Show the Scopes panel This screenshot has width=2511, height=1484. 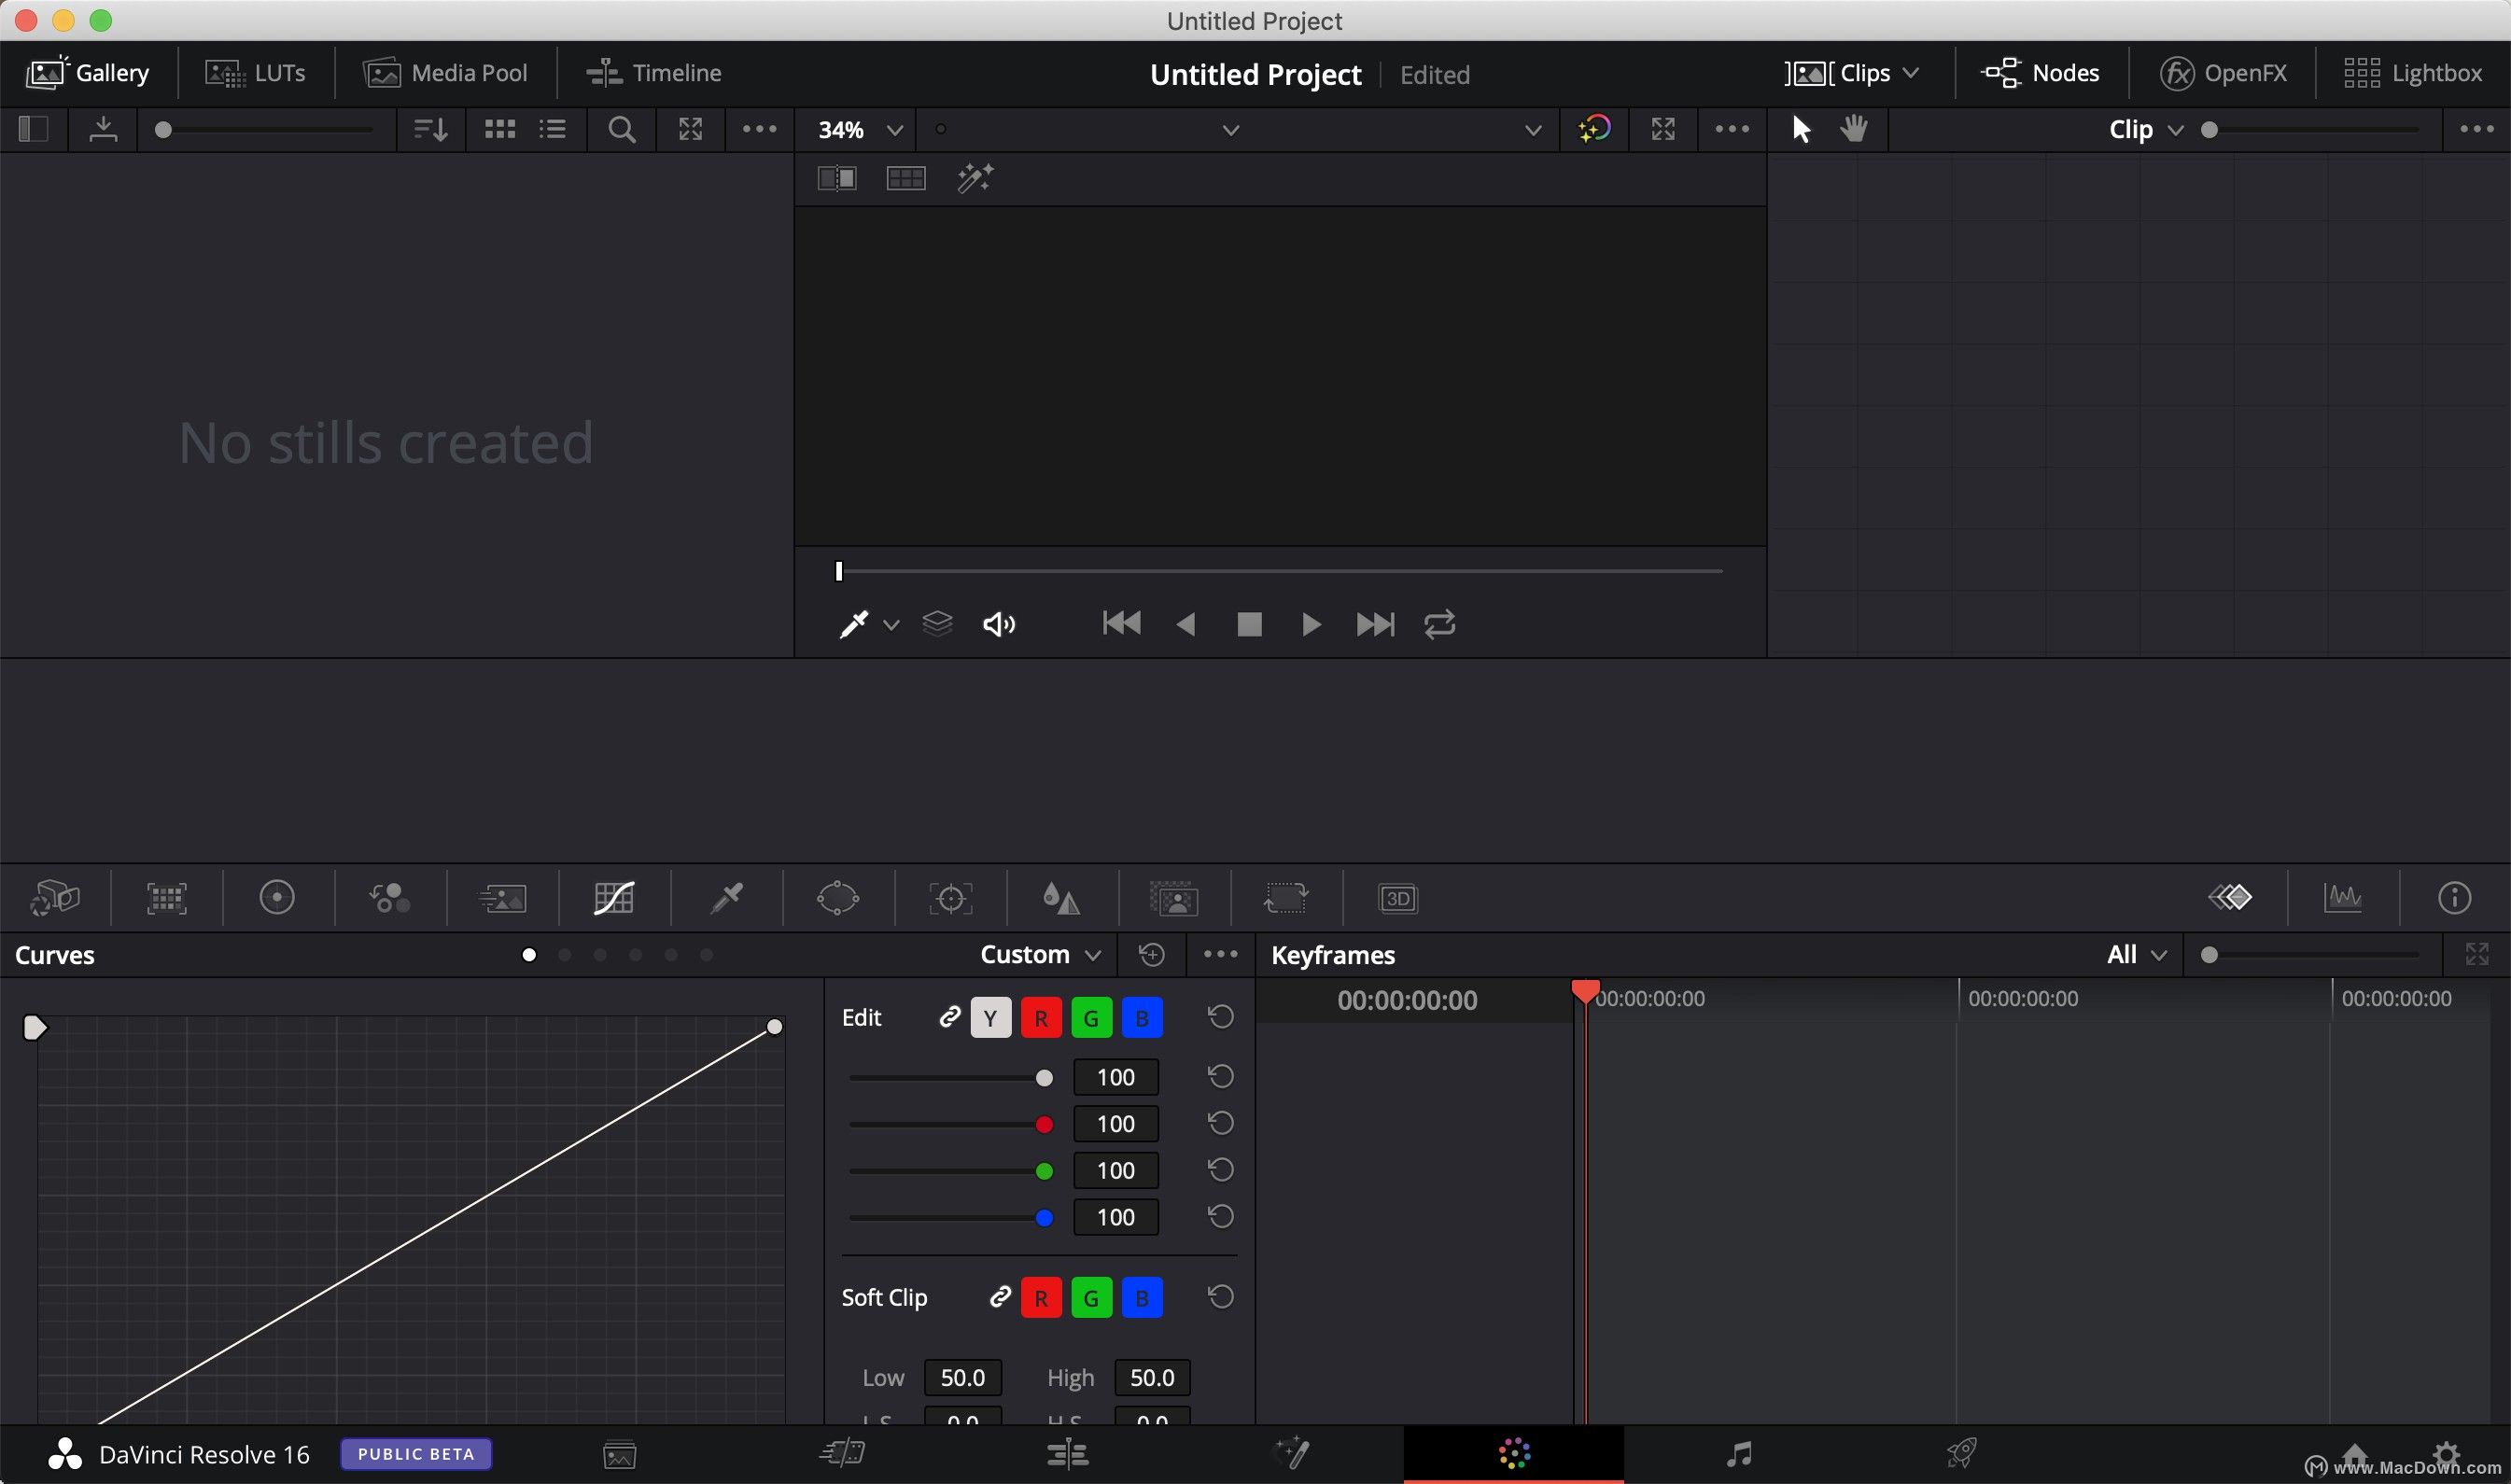(2343, 897)
